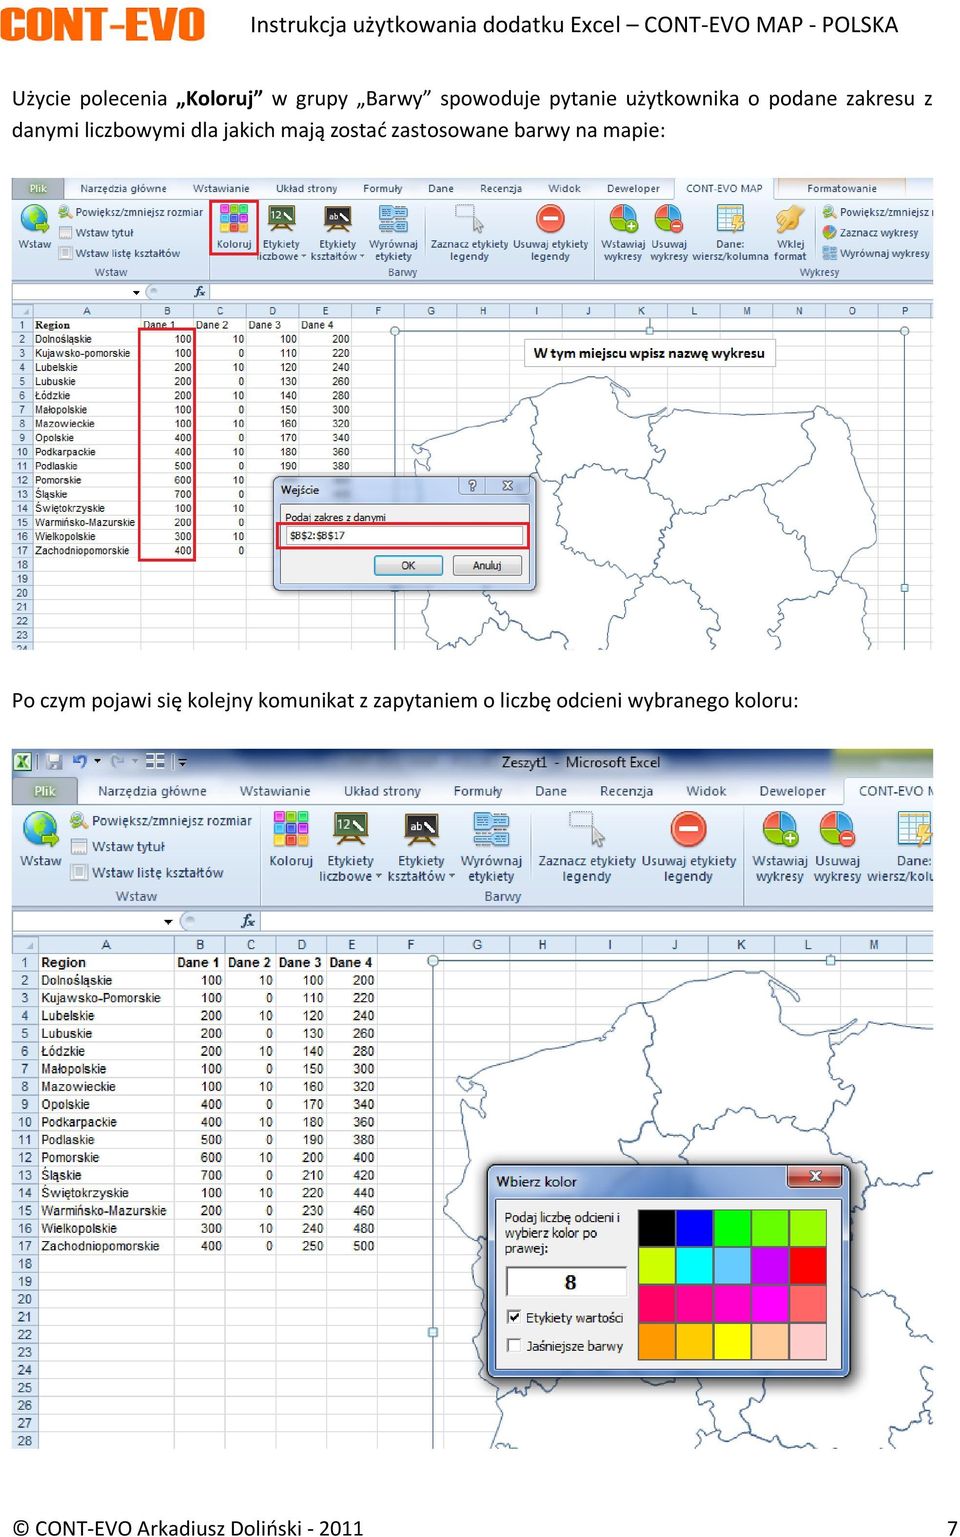Screen dimensions: 960x1537
Task: Click the fx insert function icon in the lower screenshot
Action: click(x=248, y=921)
